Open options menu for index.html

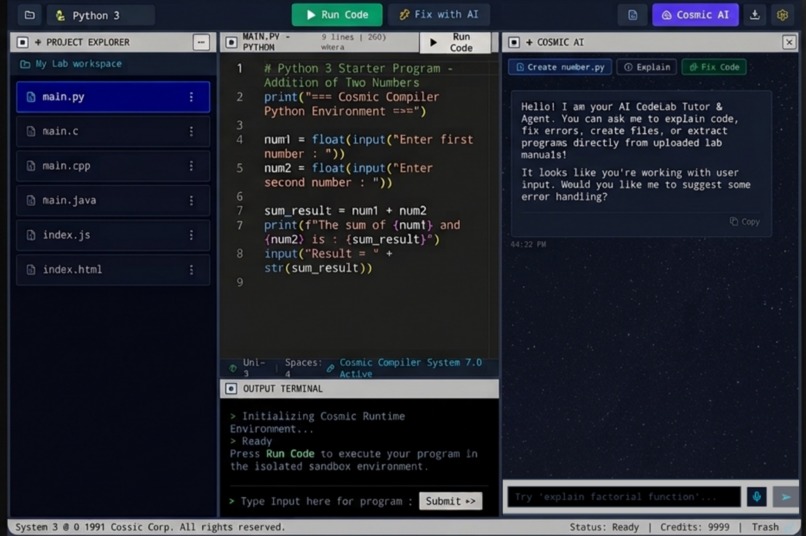[191, 269]
